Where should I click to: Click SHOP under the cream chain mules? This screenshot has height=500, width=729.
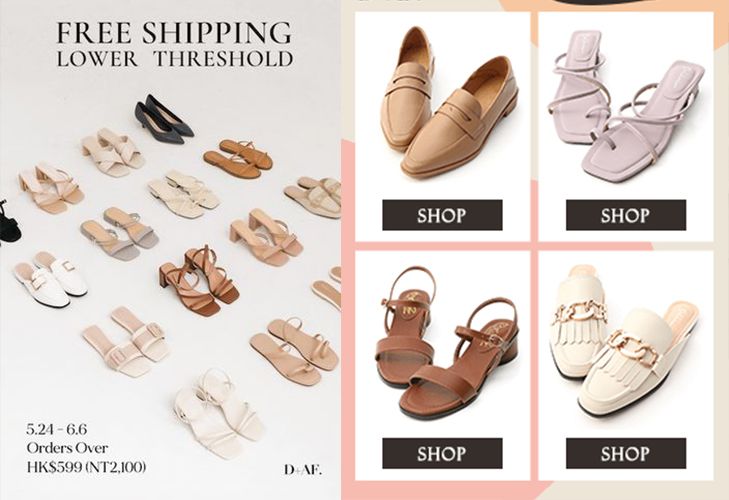[x=626, y=453]
